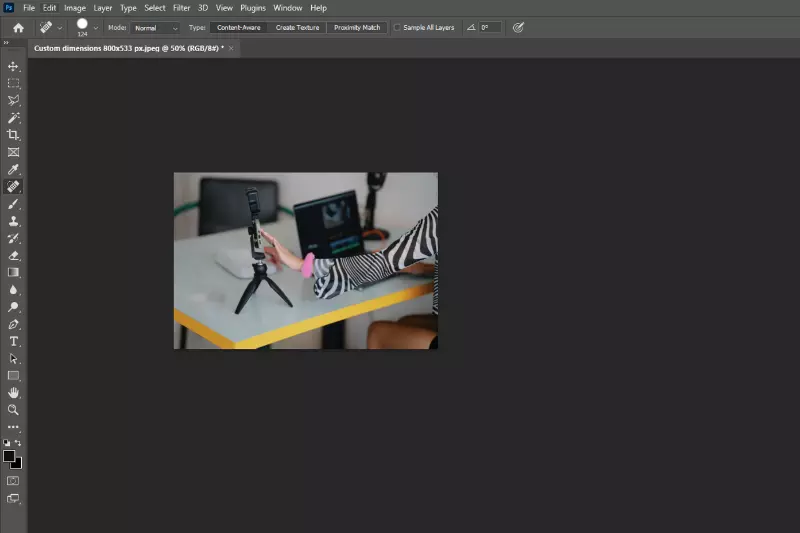Open the Window menu
800x533 pixels.
coord(288,8)
